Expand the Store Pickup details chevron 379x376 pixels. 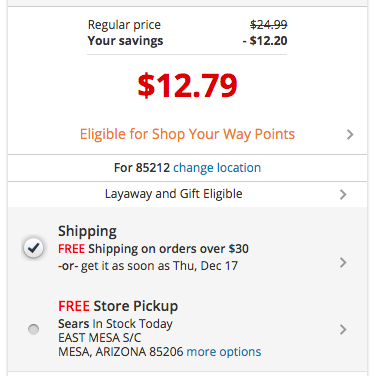pyautogui.click(x=343, y=330)
